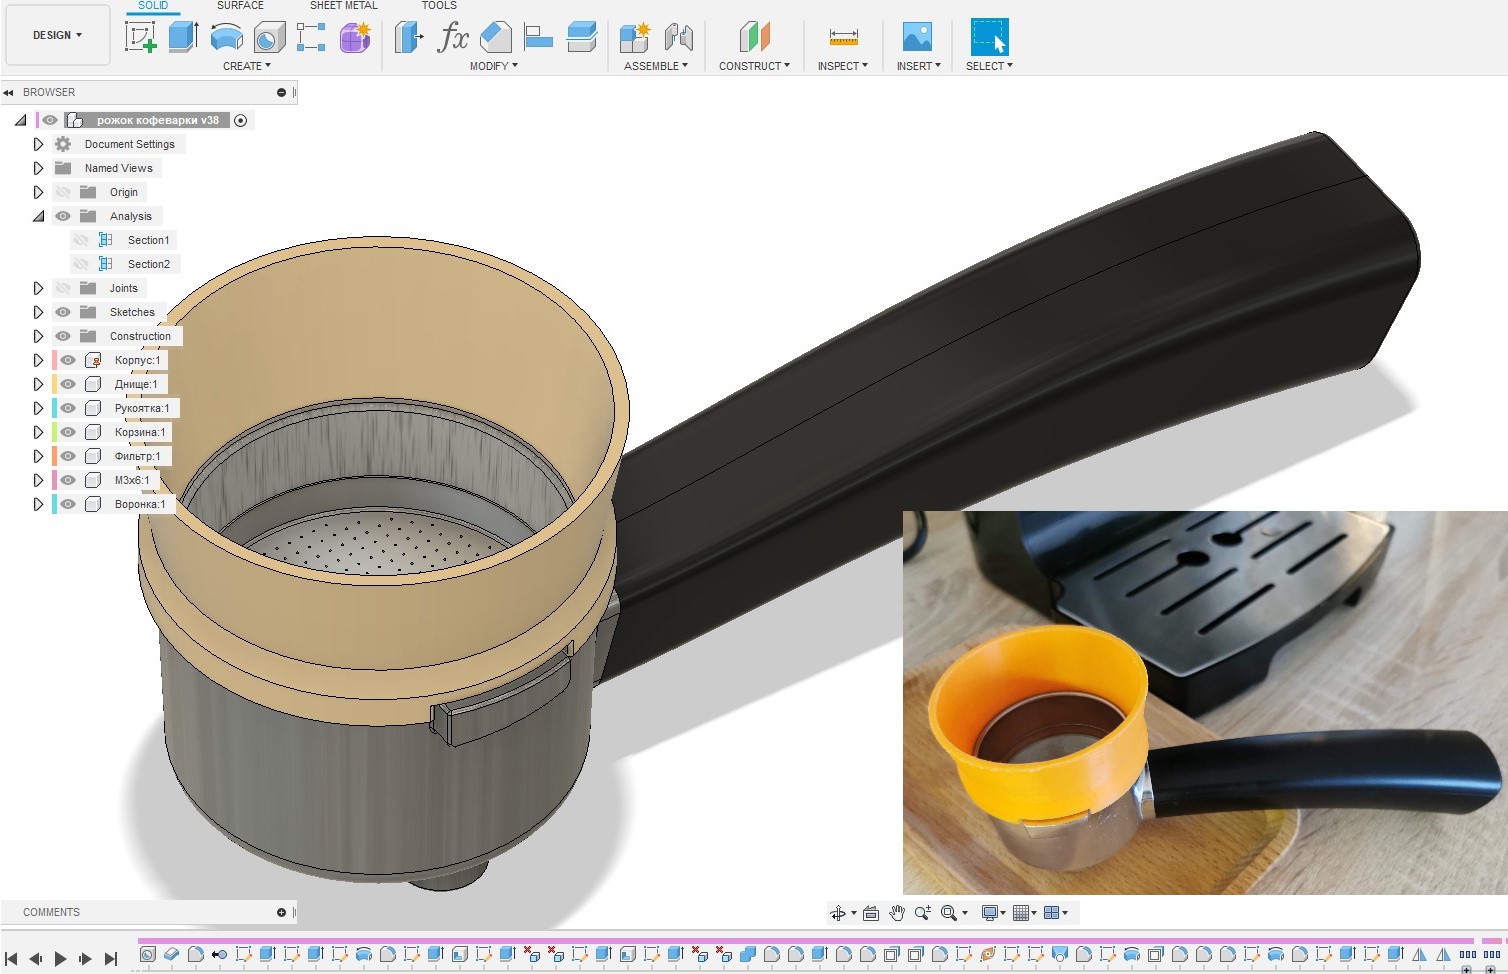Expand the Корзина:1 component
The image size is (1508, 974).
38,432
